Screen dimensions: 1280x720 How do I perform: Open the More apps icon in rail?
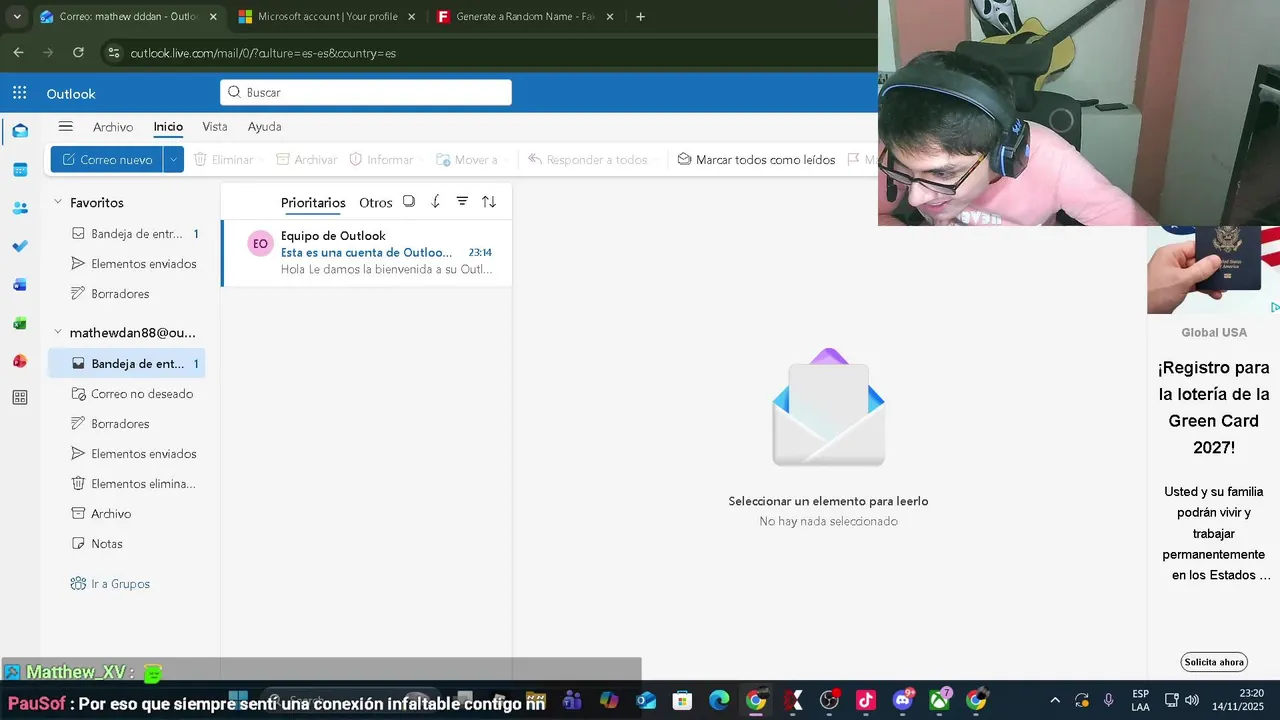click(20, 398)
